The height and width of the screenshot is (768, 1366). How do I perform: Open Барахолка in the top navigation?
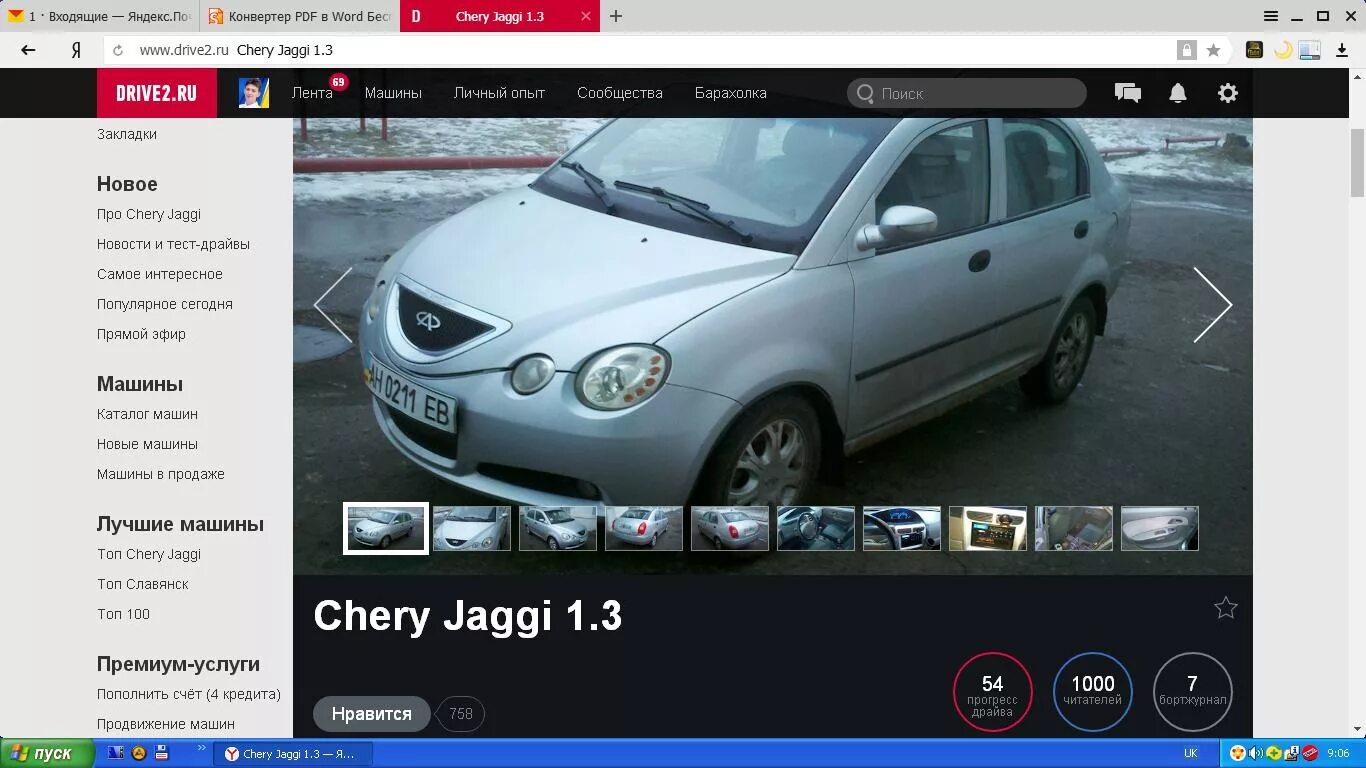click(x=731, y=93)
